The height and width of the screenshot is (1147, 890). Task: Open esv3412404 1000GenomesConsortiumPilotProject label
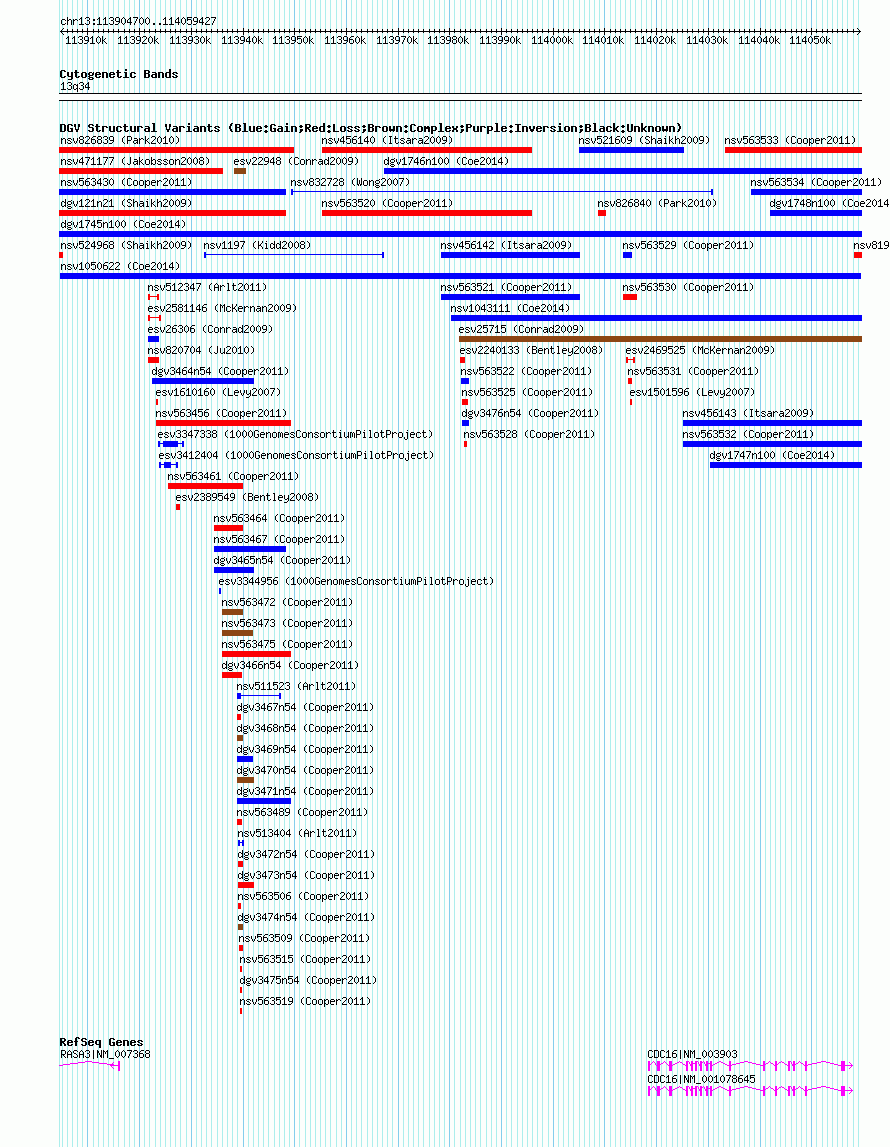click(x=296, y=456)
